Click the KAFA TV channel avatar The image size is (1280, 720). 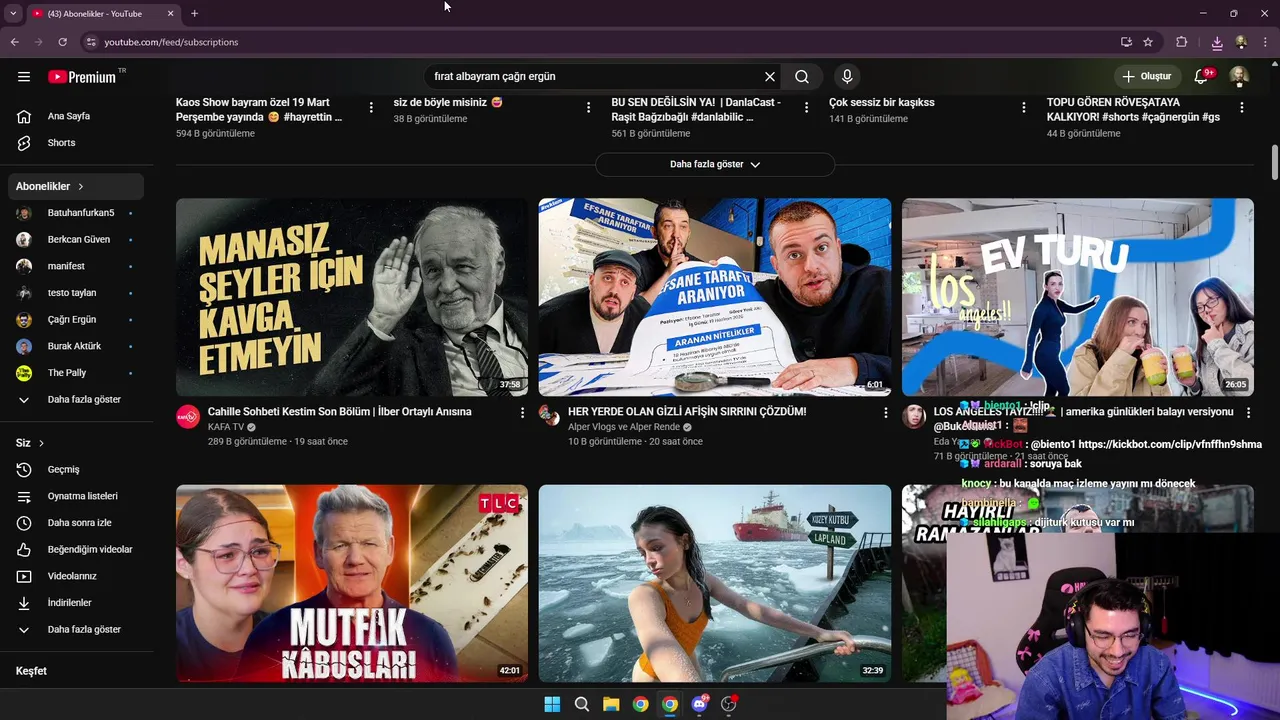click(188, 417)
